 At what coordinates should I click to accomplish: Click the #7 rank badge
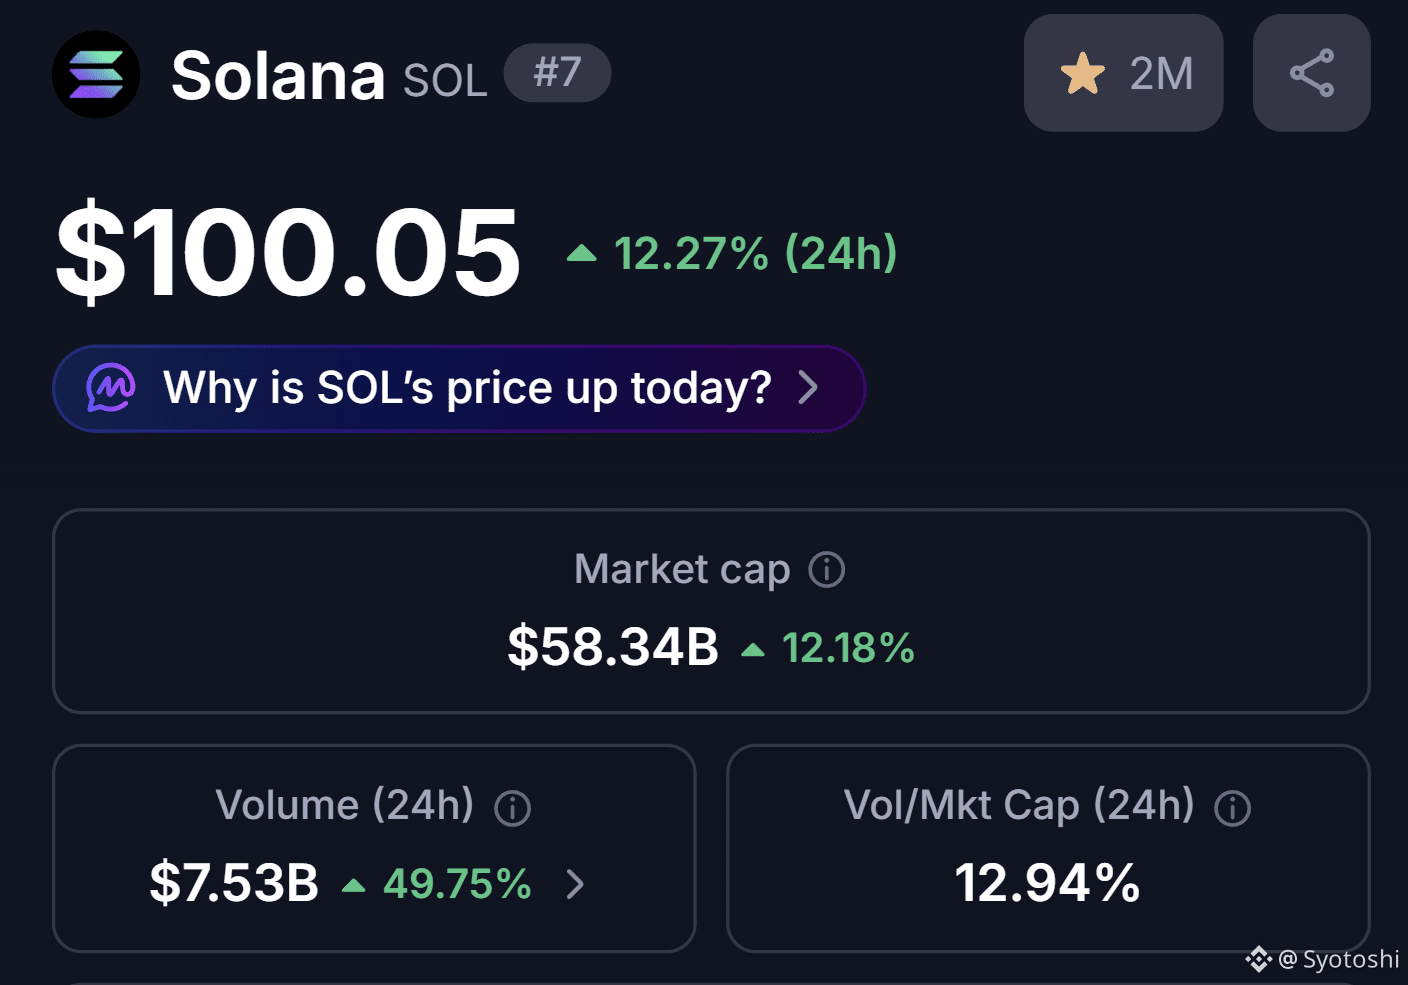tap(557, 73)
